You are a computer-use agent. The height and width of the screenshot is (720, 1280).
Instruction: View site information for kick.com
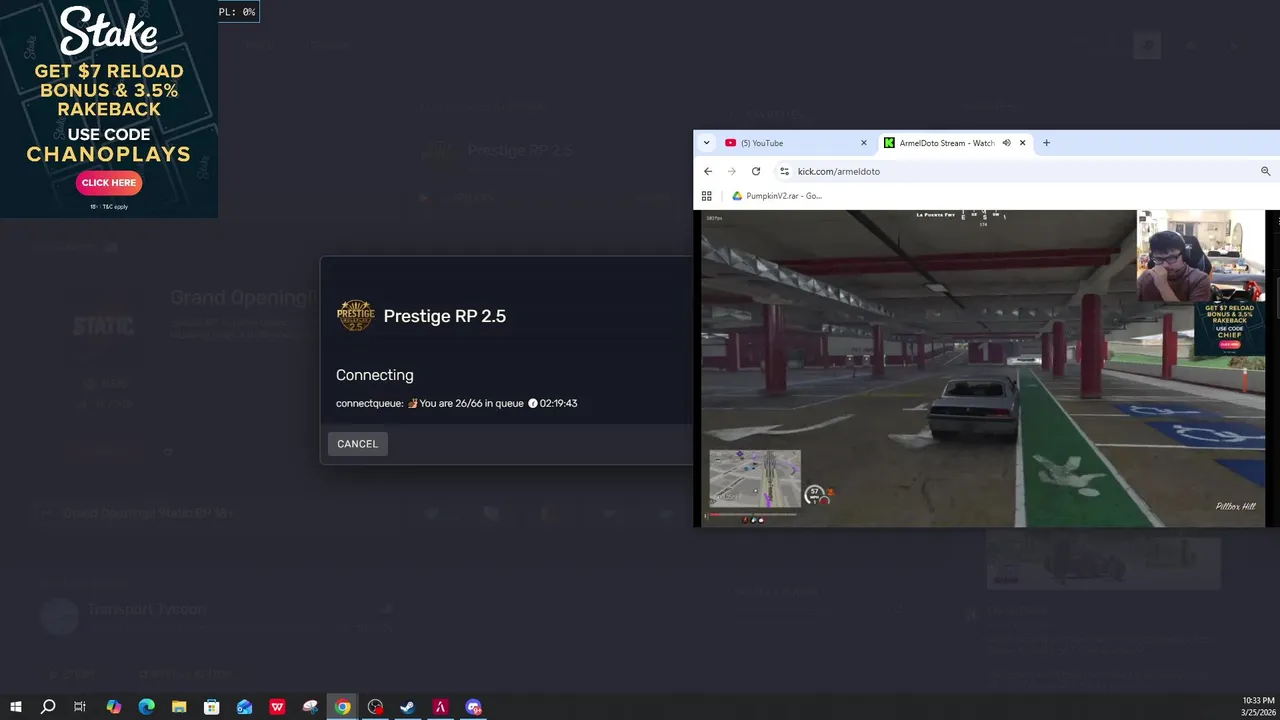point(785,171)
